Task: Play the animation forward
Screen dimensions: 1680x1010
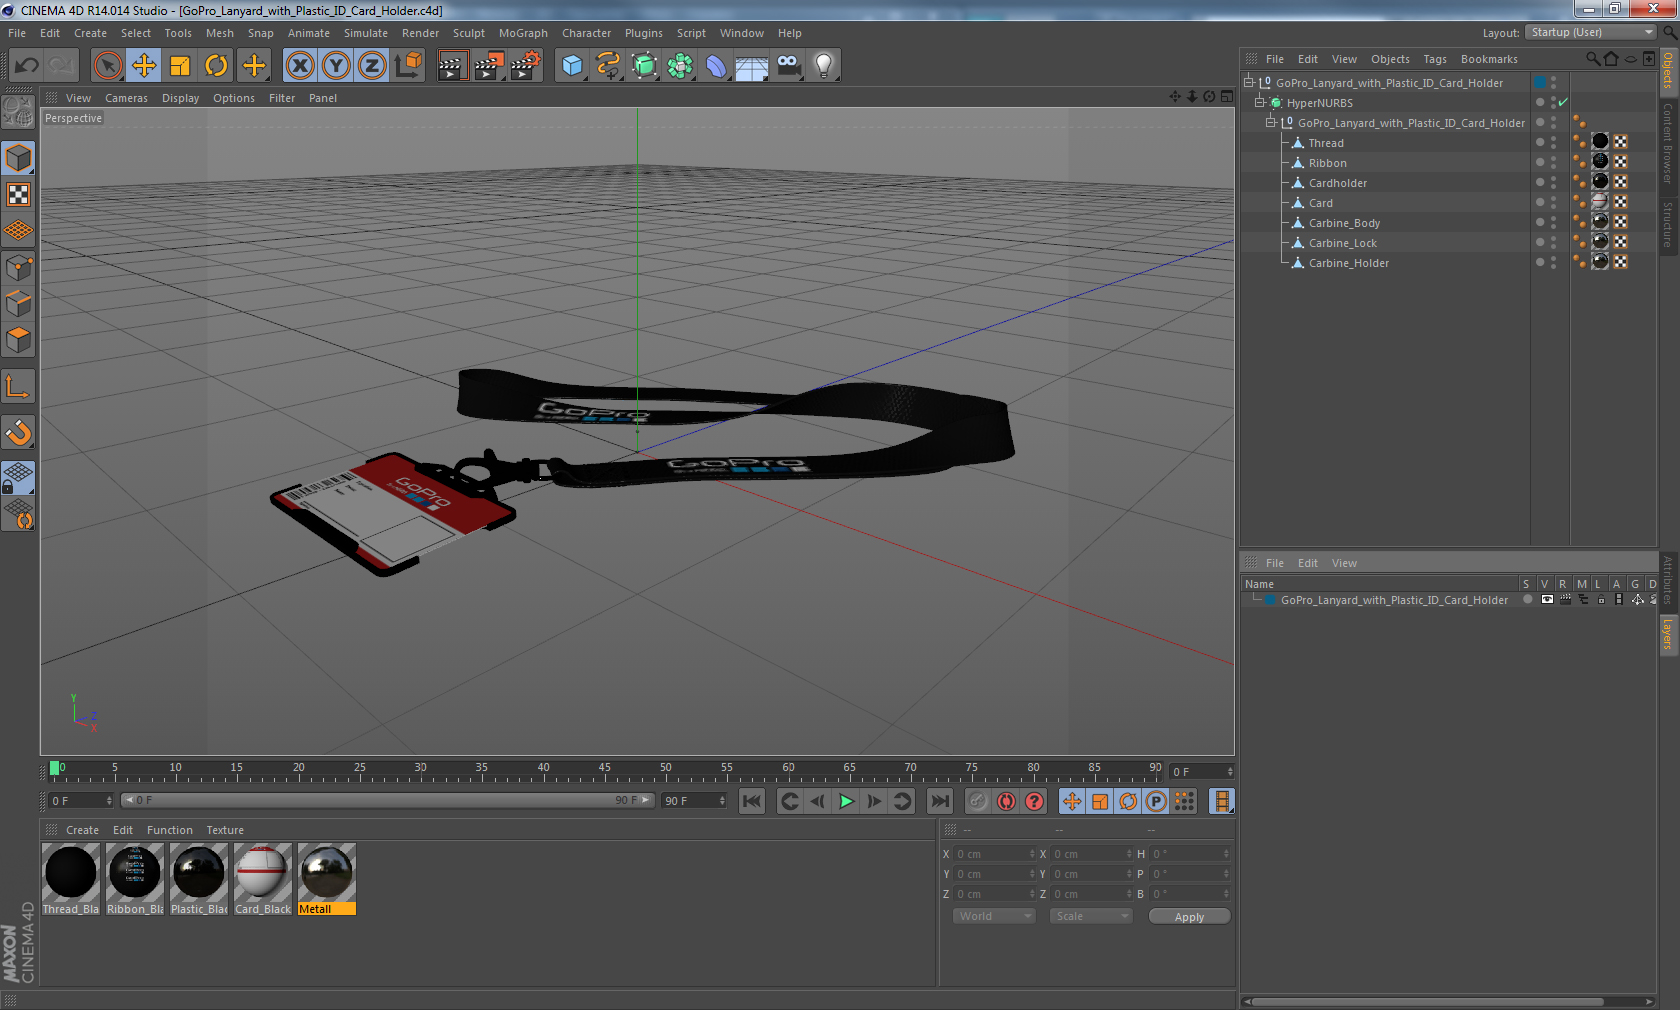Action: coord(846,801)
